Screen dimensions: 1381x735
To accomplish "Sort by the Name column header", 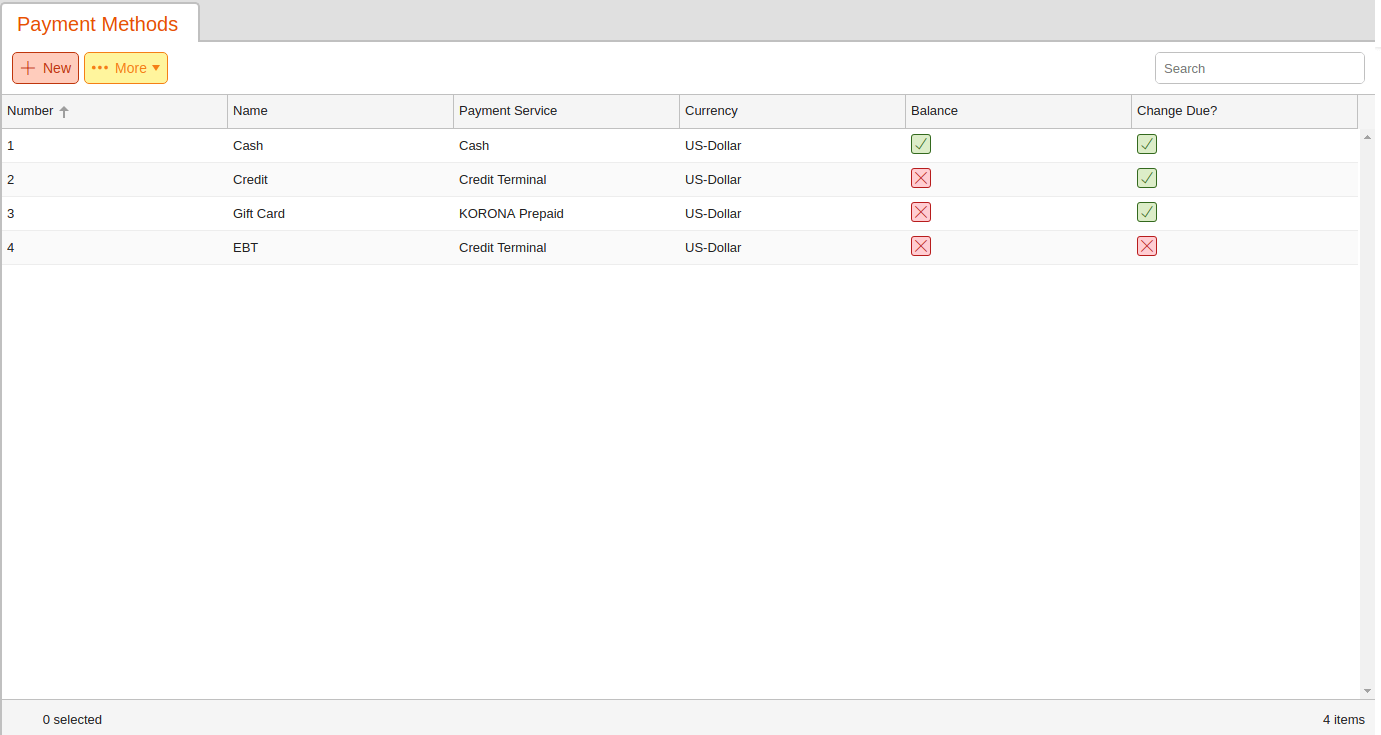I will point(340,111).
